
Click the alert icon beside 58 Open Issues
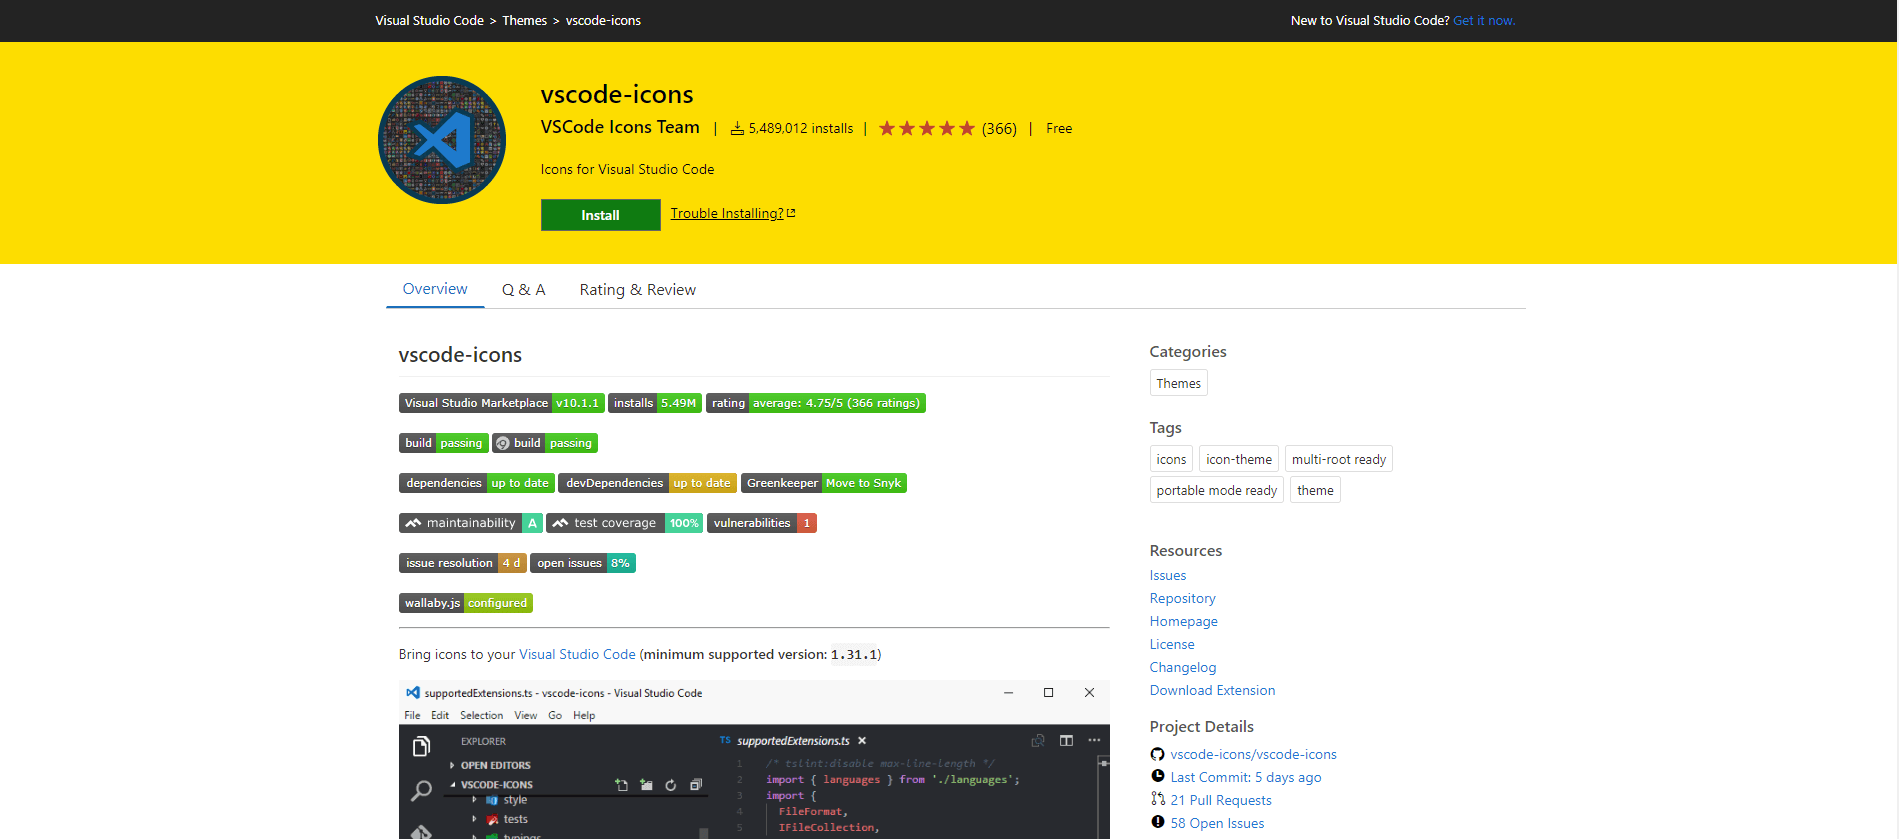click(x=1158, y=822)
